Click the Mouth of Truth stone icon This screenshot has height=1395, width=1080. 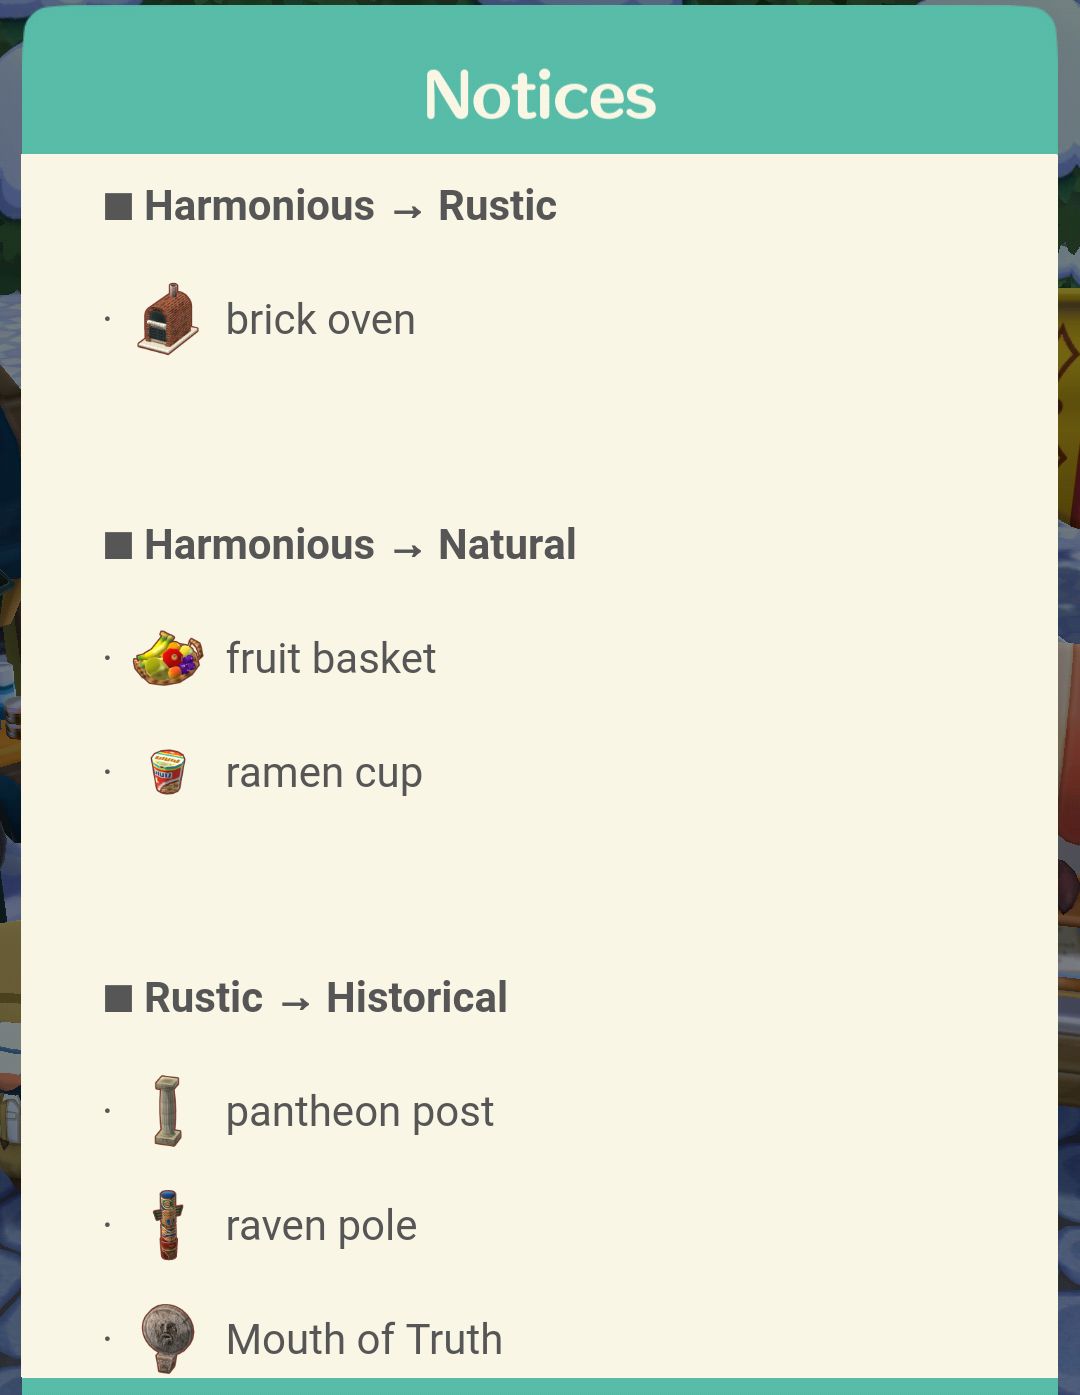click(x=167, y=1338)
